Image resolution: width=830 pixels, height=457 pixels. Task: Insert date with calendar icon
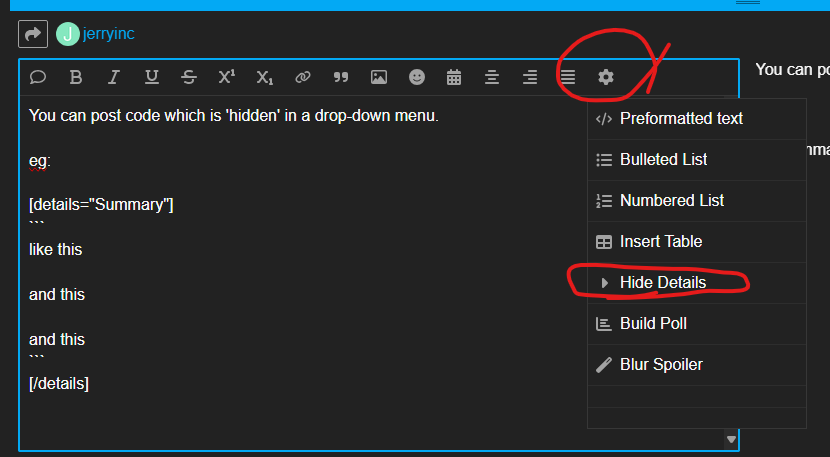(454, 77)
